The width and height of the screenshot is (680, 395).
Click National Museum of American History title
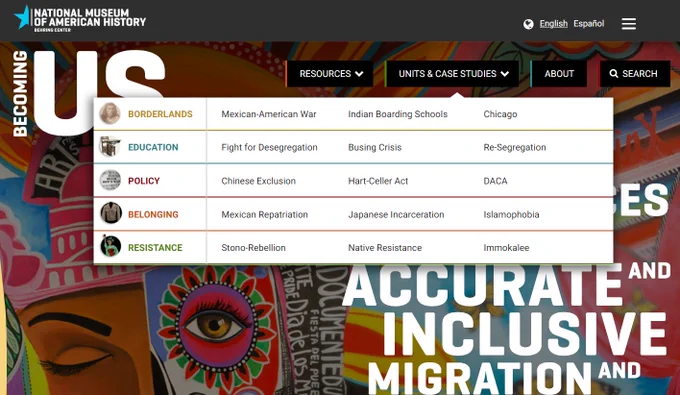click(x=90, y=18)
